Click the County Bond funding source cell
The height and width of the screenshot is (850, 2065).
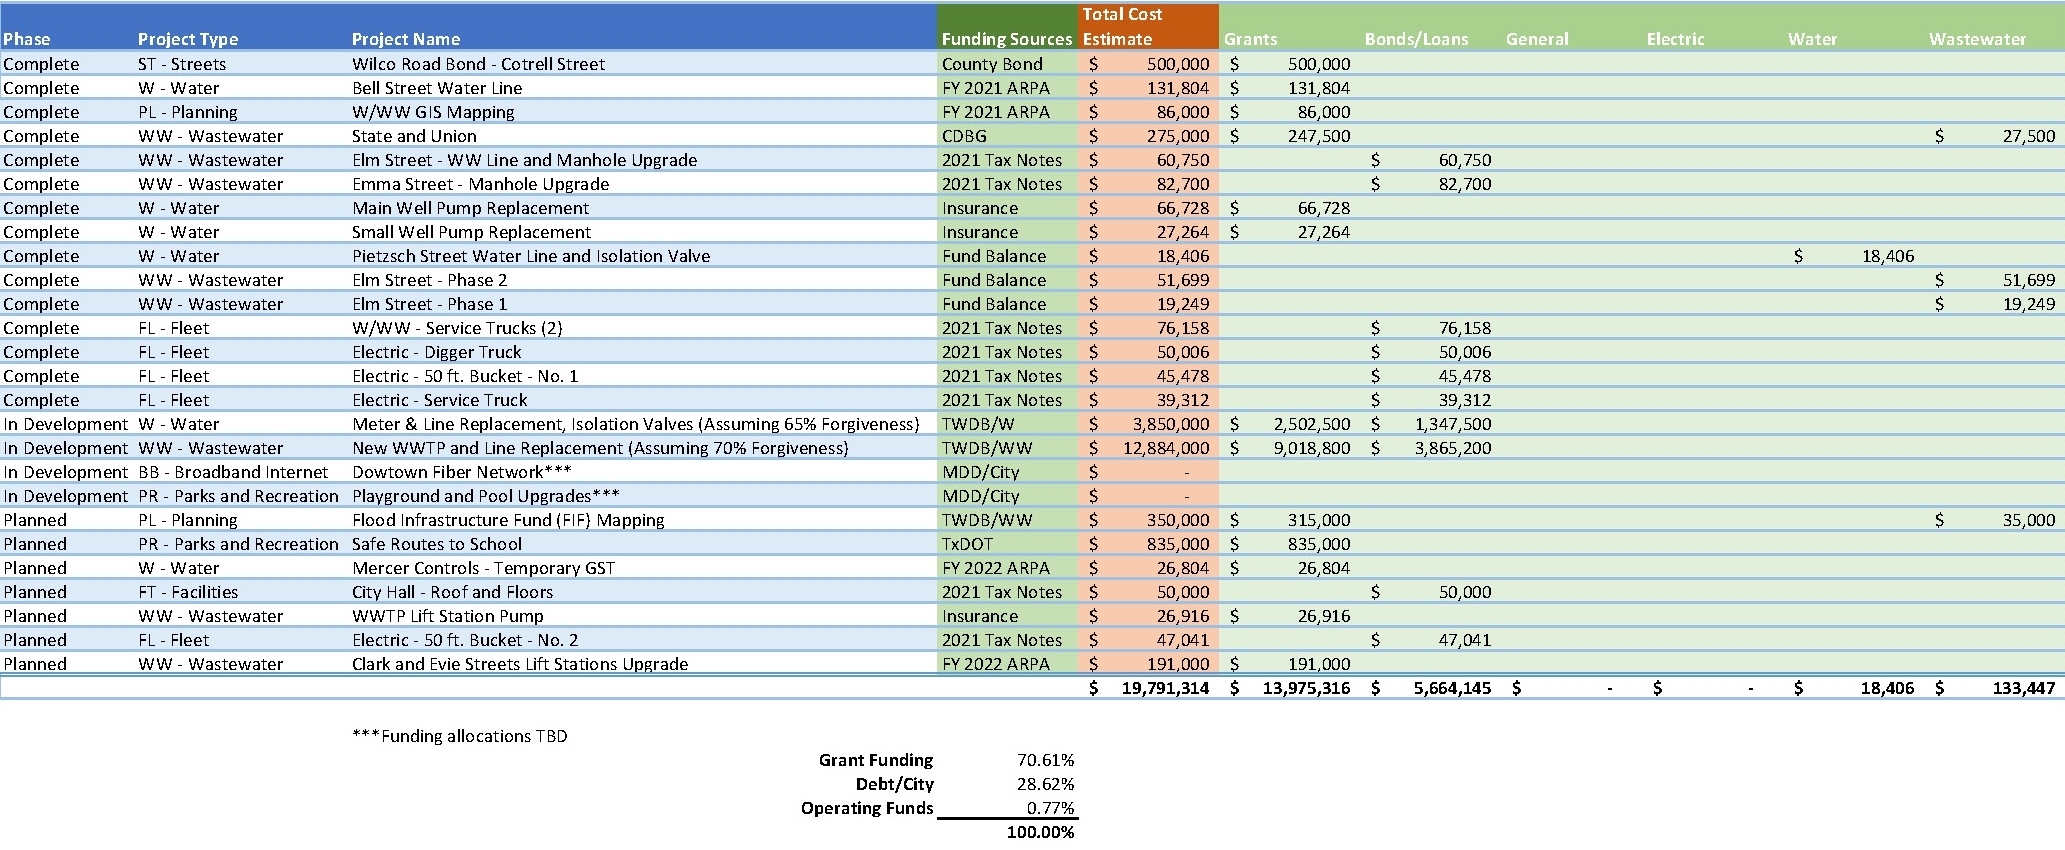992,64
